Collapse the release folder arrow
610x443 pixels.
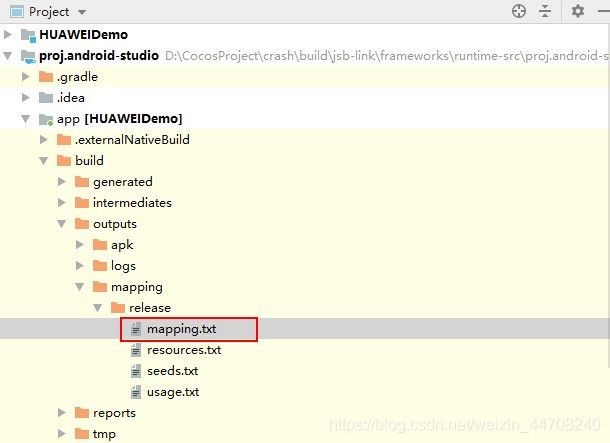coord(98,308)
